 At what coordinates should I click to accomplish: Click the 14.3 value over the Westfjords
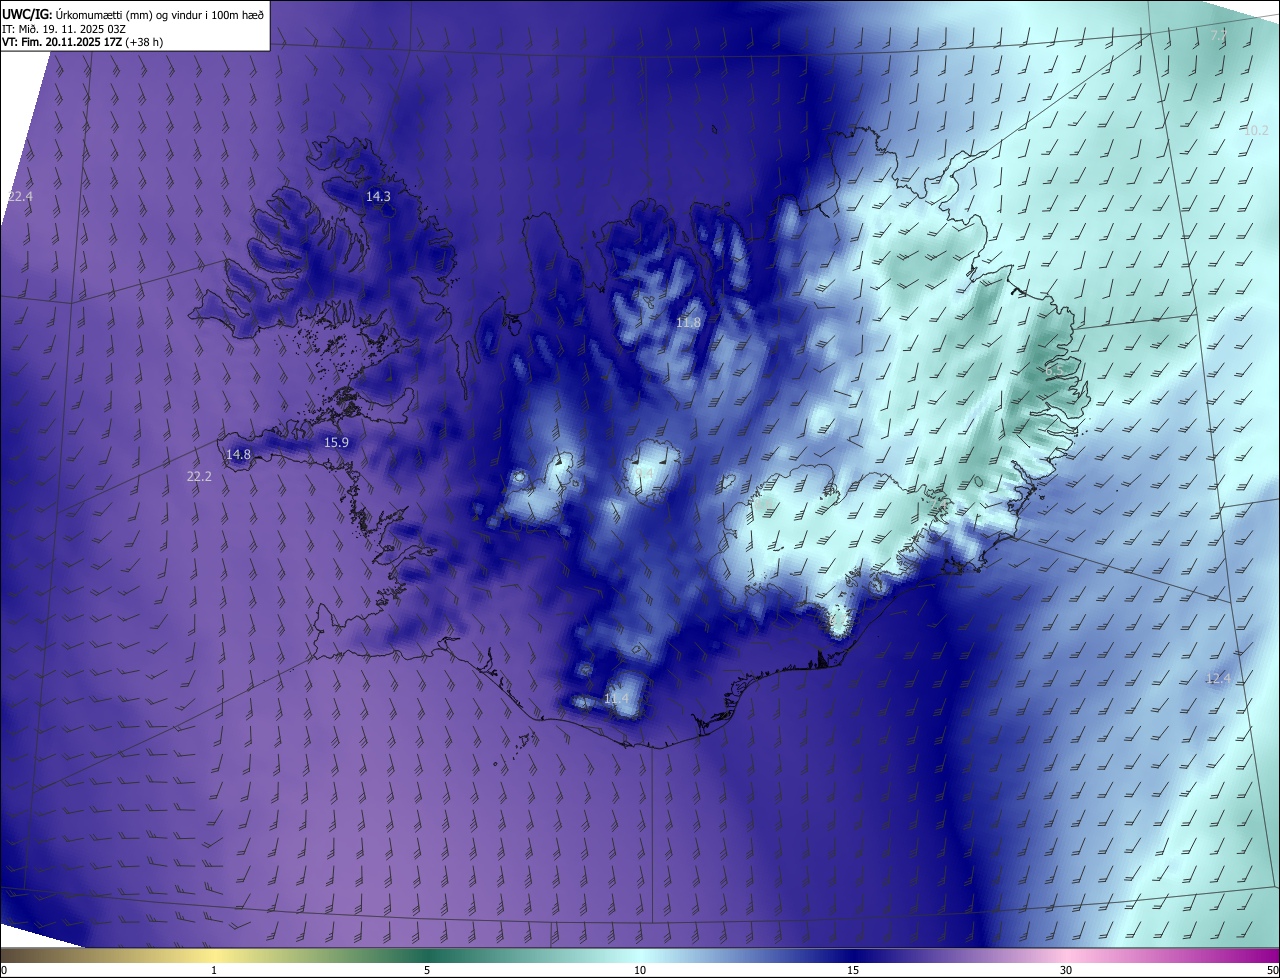coord(378,197)
